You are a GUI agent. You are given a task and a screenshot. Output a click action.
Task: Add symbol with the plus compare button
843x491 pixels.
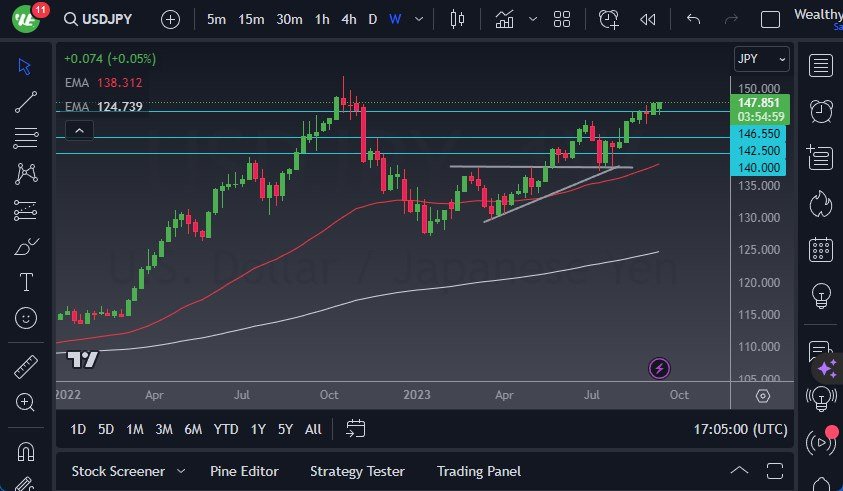170,19
